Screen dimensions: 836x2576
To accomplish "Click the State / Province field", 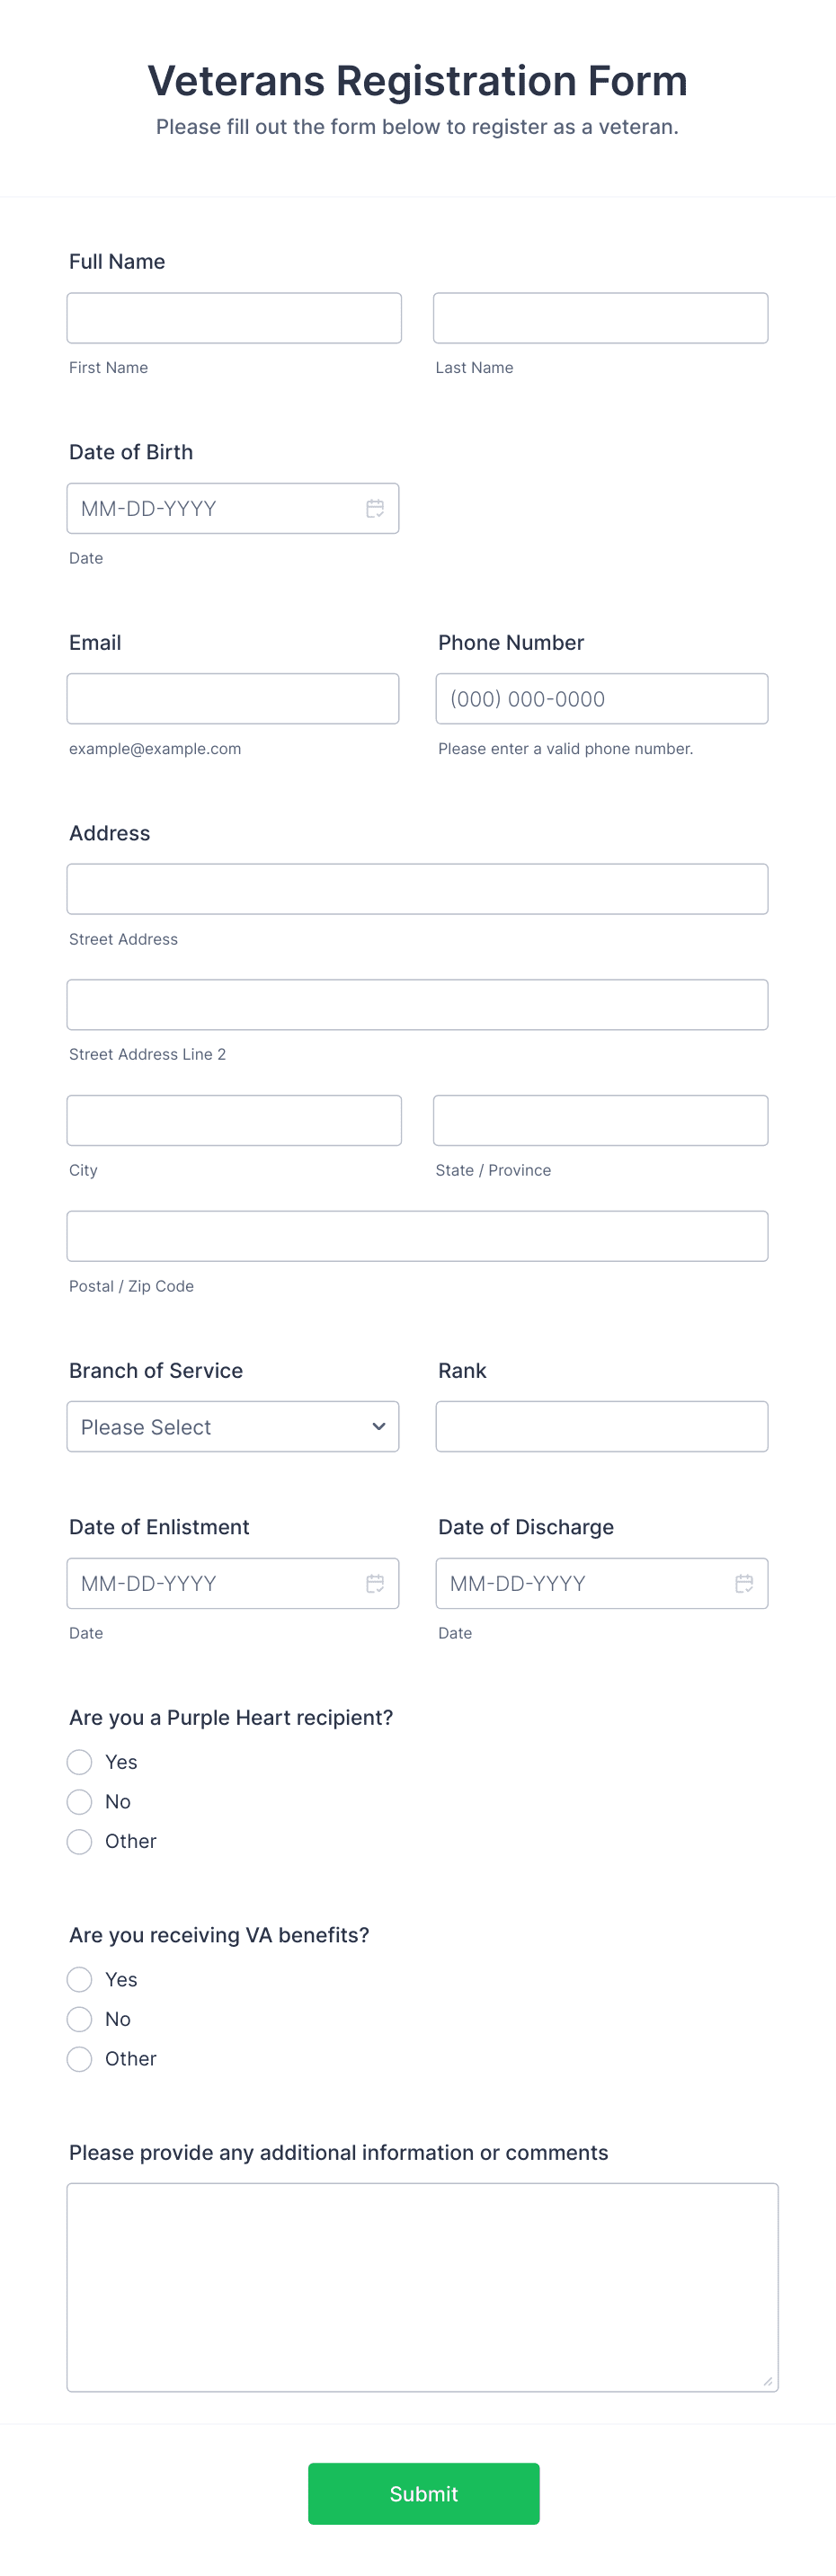I will tap(600, 1120).
